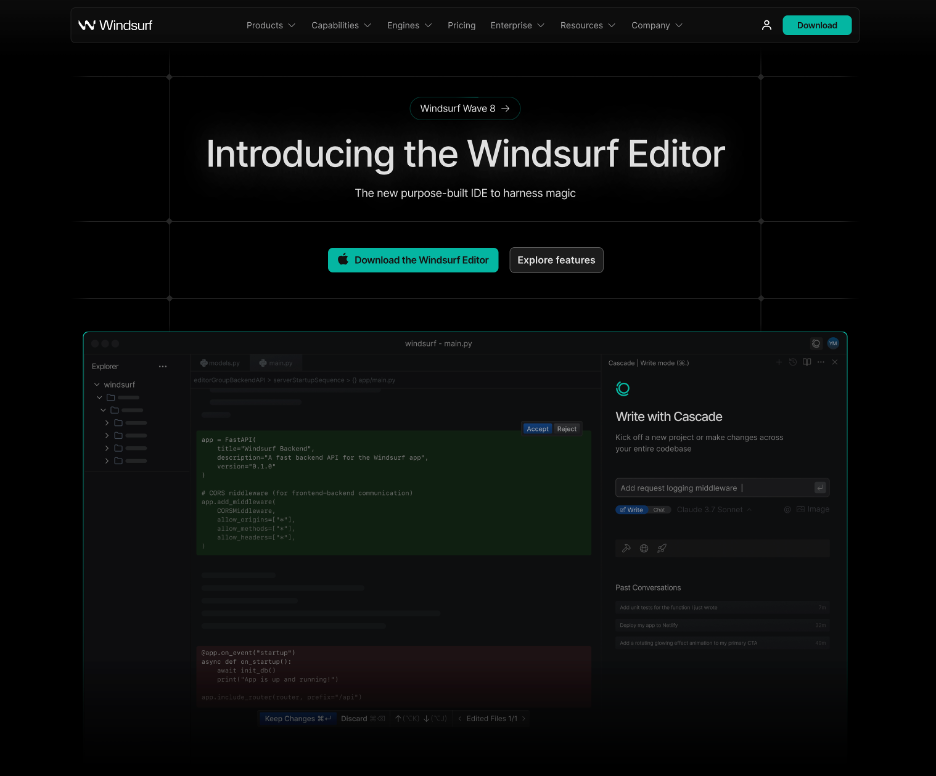Open the user account icon
This screenshot has width=936, height=776.
point(766,25)
